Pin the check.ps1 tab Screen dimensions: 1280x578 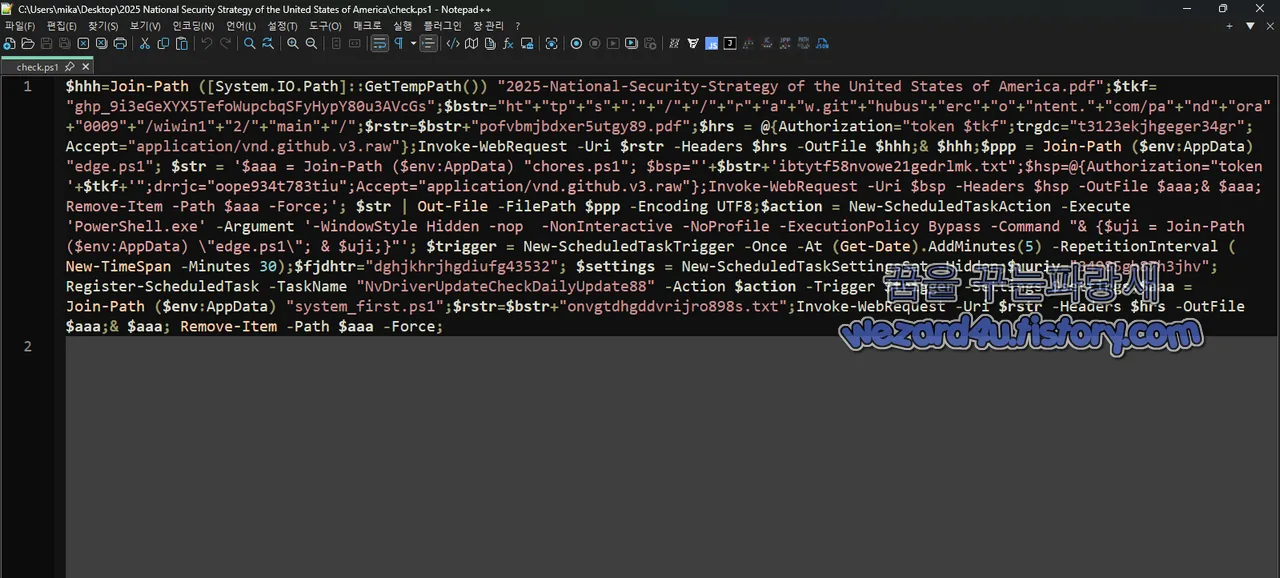(70, 67)
